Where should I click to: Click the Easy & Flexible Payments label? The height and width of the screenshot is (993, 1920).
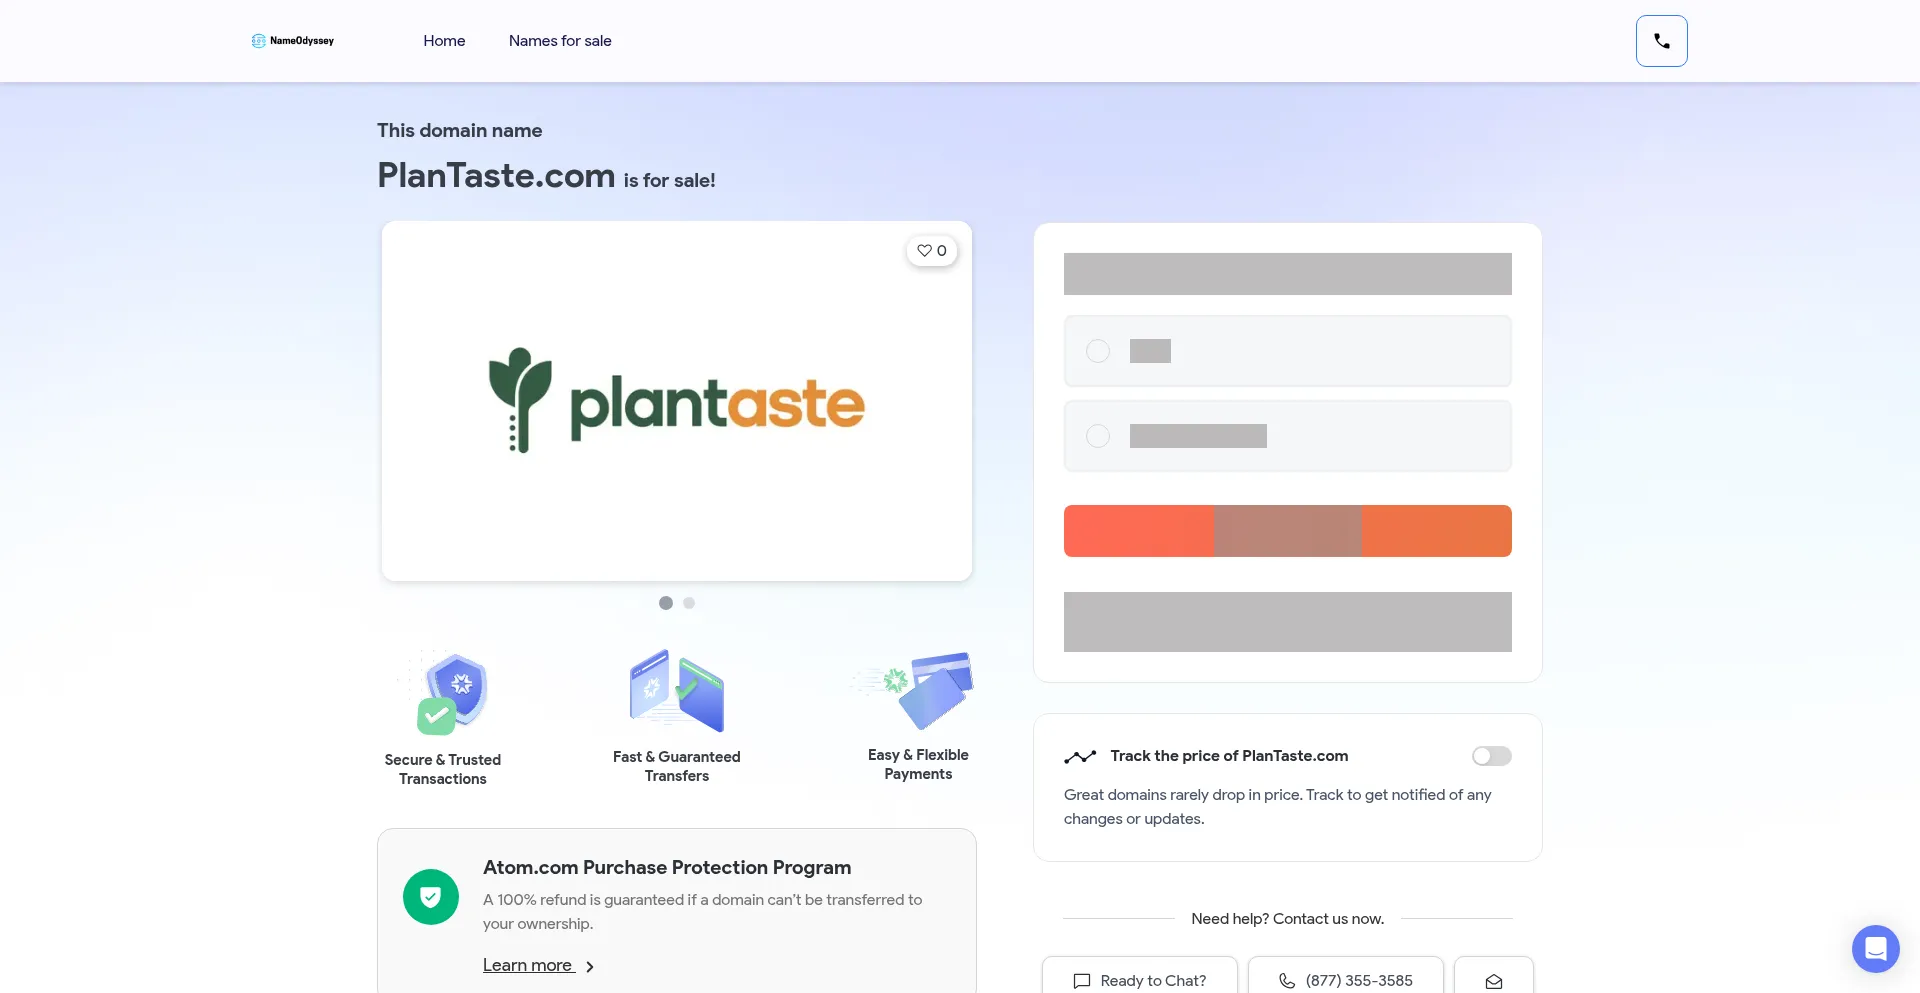click(918, 764)
